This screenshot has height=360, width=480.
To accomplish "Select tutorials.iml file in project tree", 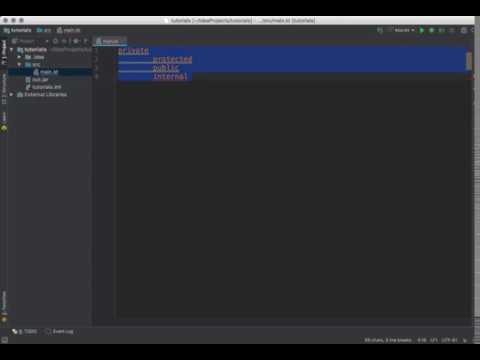I will 44,87.
